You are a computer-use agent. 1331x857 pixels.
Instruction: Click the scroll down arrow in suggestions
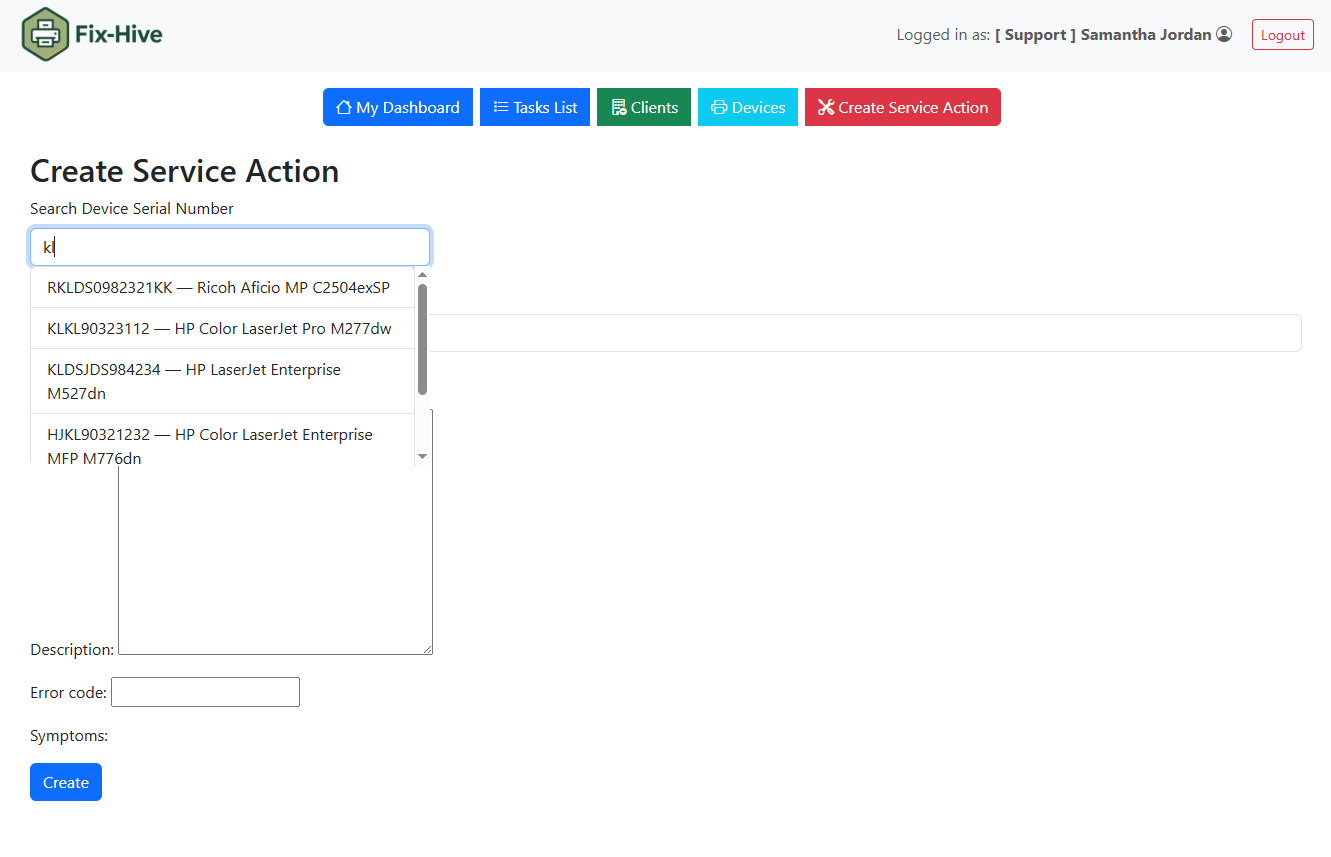[422, 456]
